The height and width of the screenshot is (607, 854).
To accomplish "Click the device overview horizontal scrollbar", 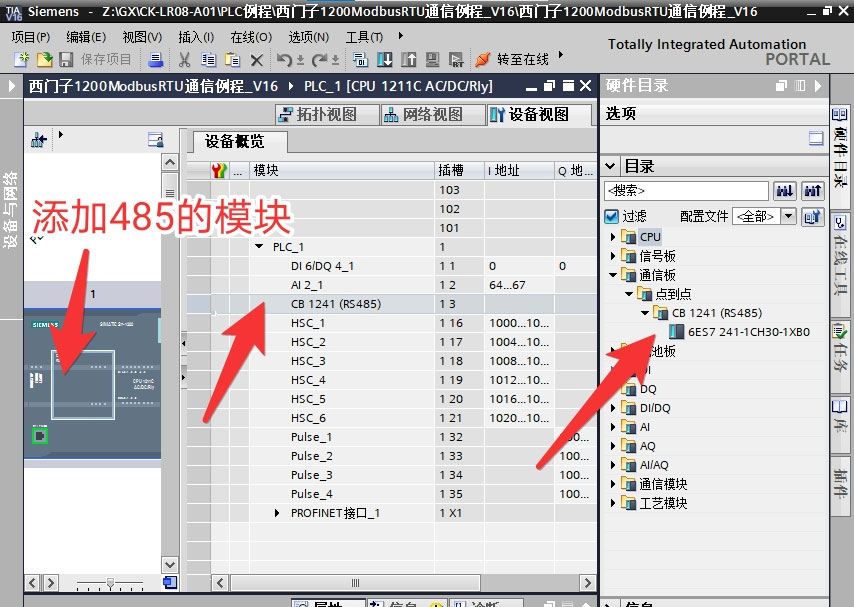I will (x=356, y=582).
